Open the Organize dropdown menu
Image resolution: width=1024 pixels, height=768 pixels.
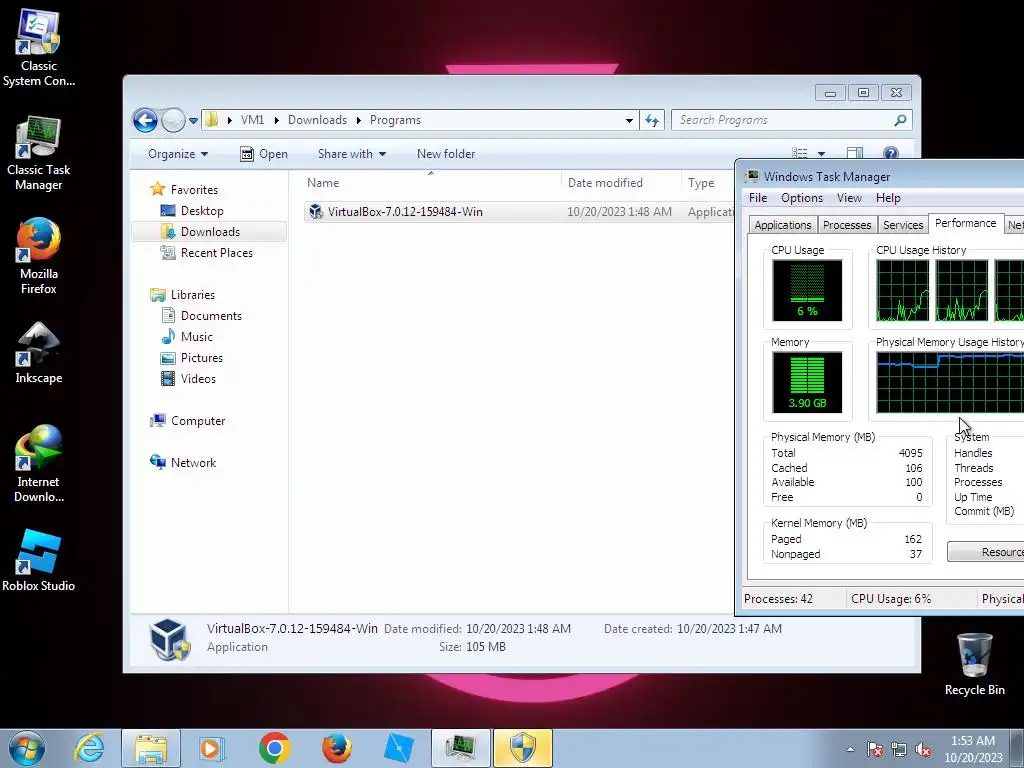pos(178,154)
